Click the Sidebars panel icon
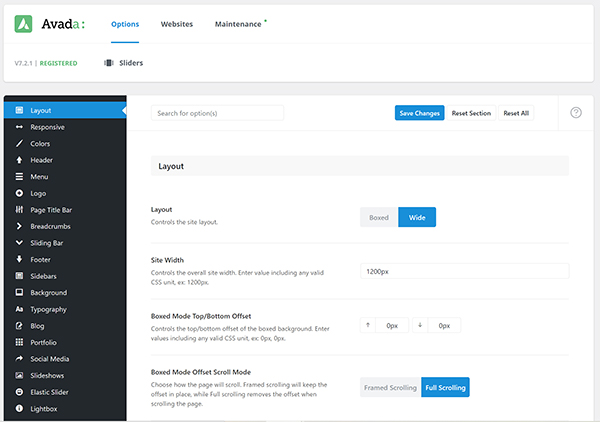 pyautogui.click(x=19, y=276)
